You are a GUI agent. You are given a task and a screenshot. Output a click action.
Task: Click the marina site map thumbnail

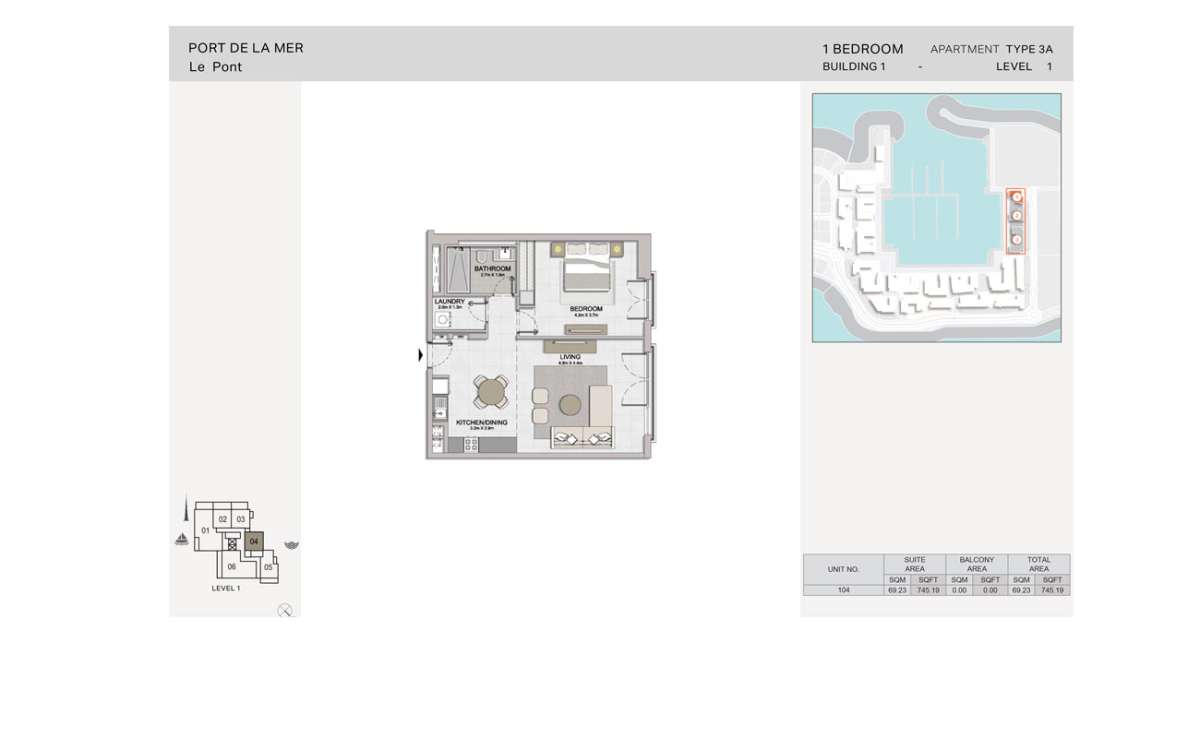tap(936, 218)
